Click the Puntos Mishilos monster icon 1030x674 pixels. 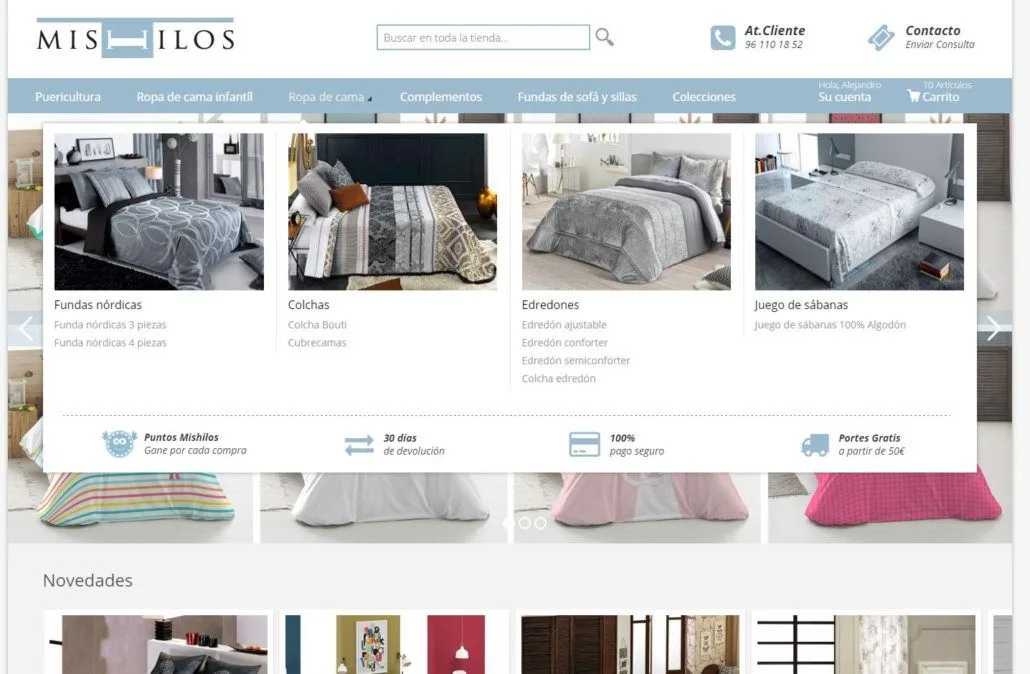[120, 443]
